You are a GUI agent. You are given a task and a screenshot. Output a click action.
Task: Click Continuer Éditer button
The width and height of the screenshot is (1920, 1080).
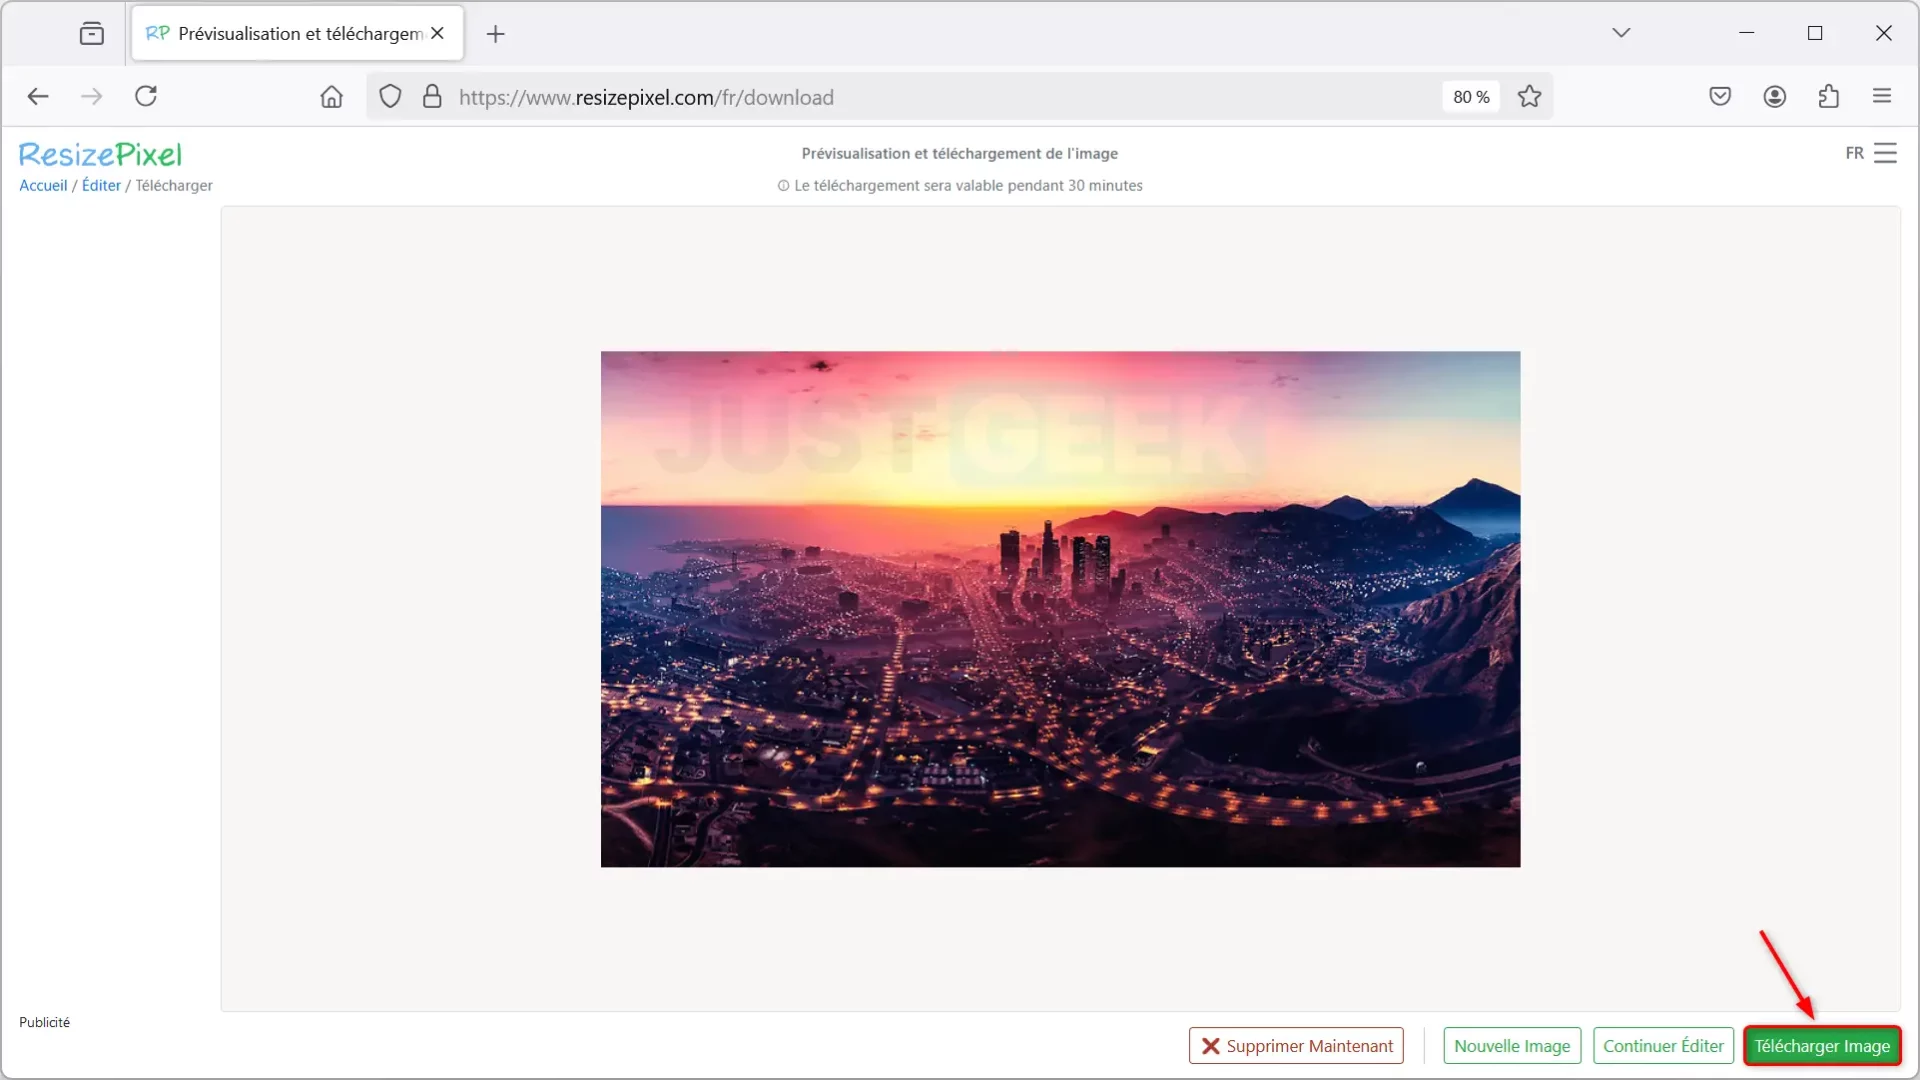tap(1663, 1046)
